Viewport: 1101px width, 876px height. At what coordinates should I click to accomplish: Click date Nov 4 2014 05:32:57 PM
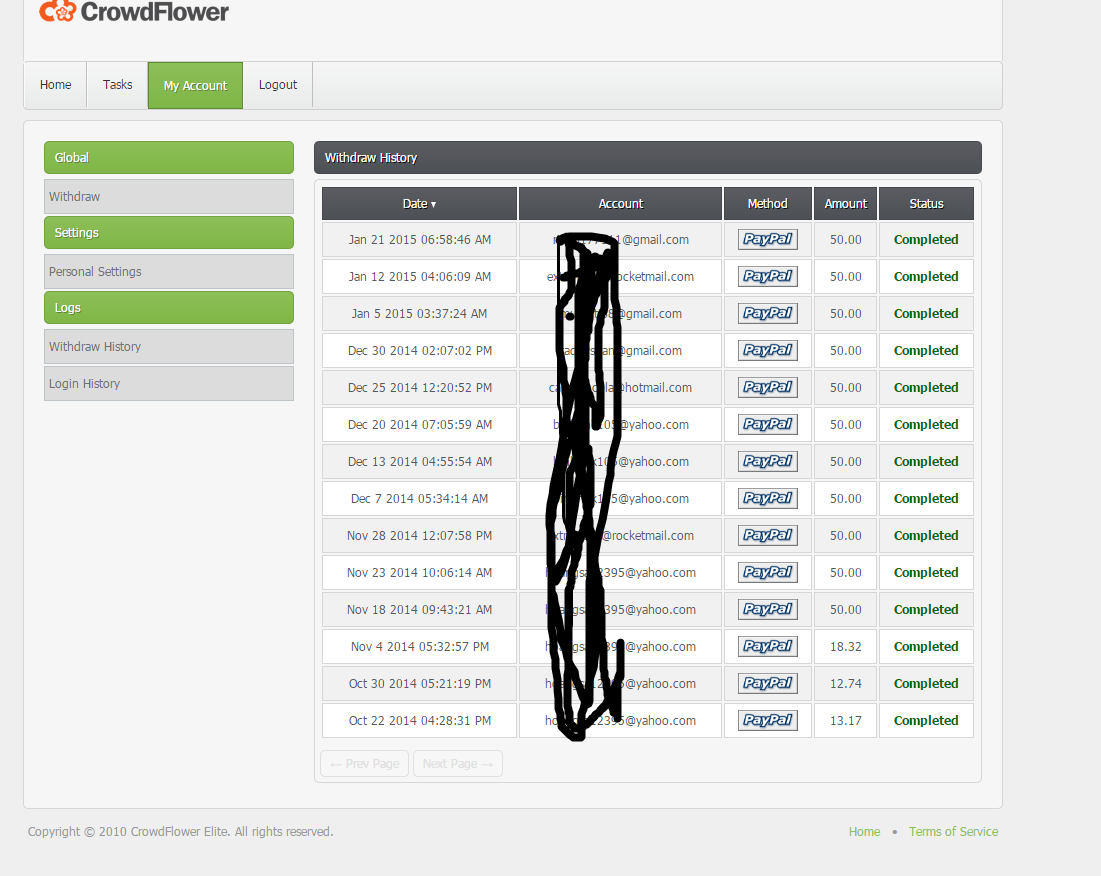pos(420,646)
